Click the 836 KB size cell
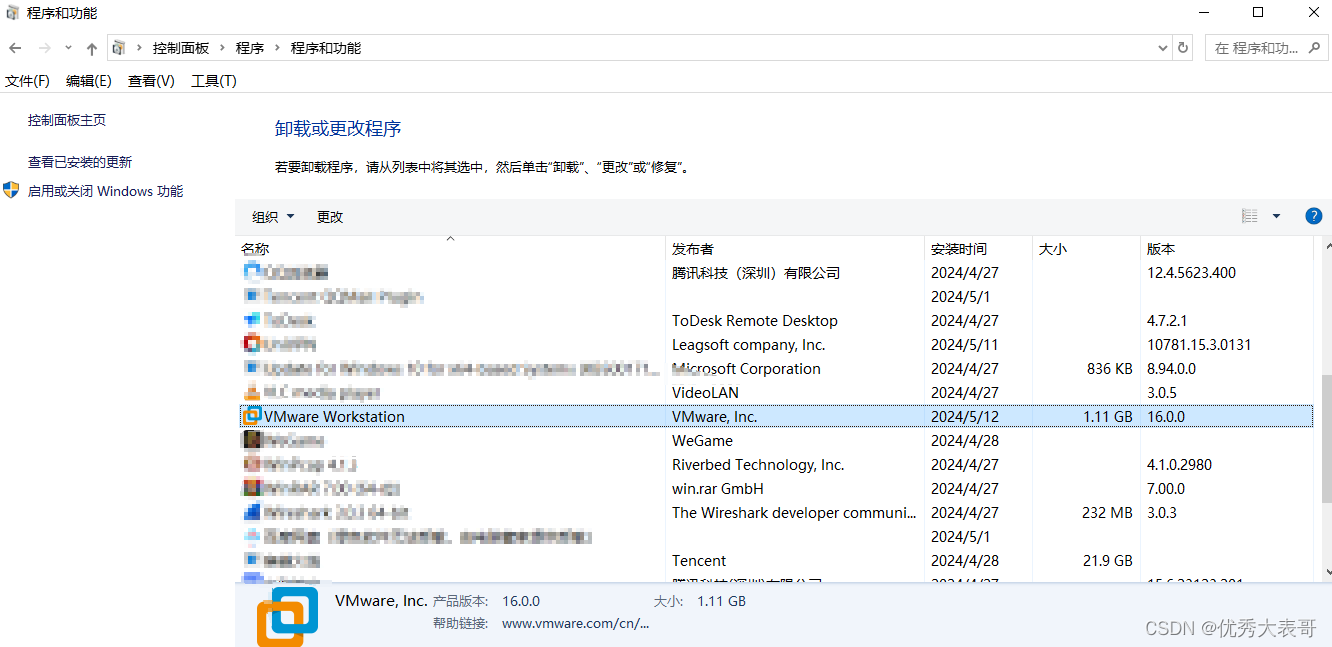Image resolution: width=1332 pixels, height=647 pixels. tap(1110, 369)
